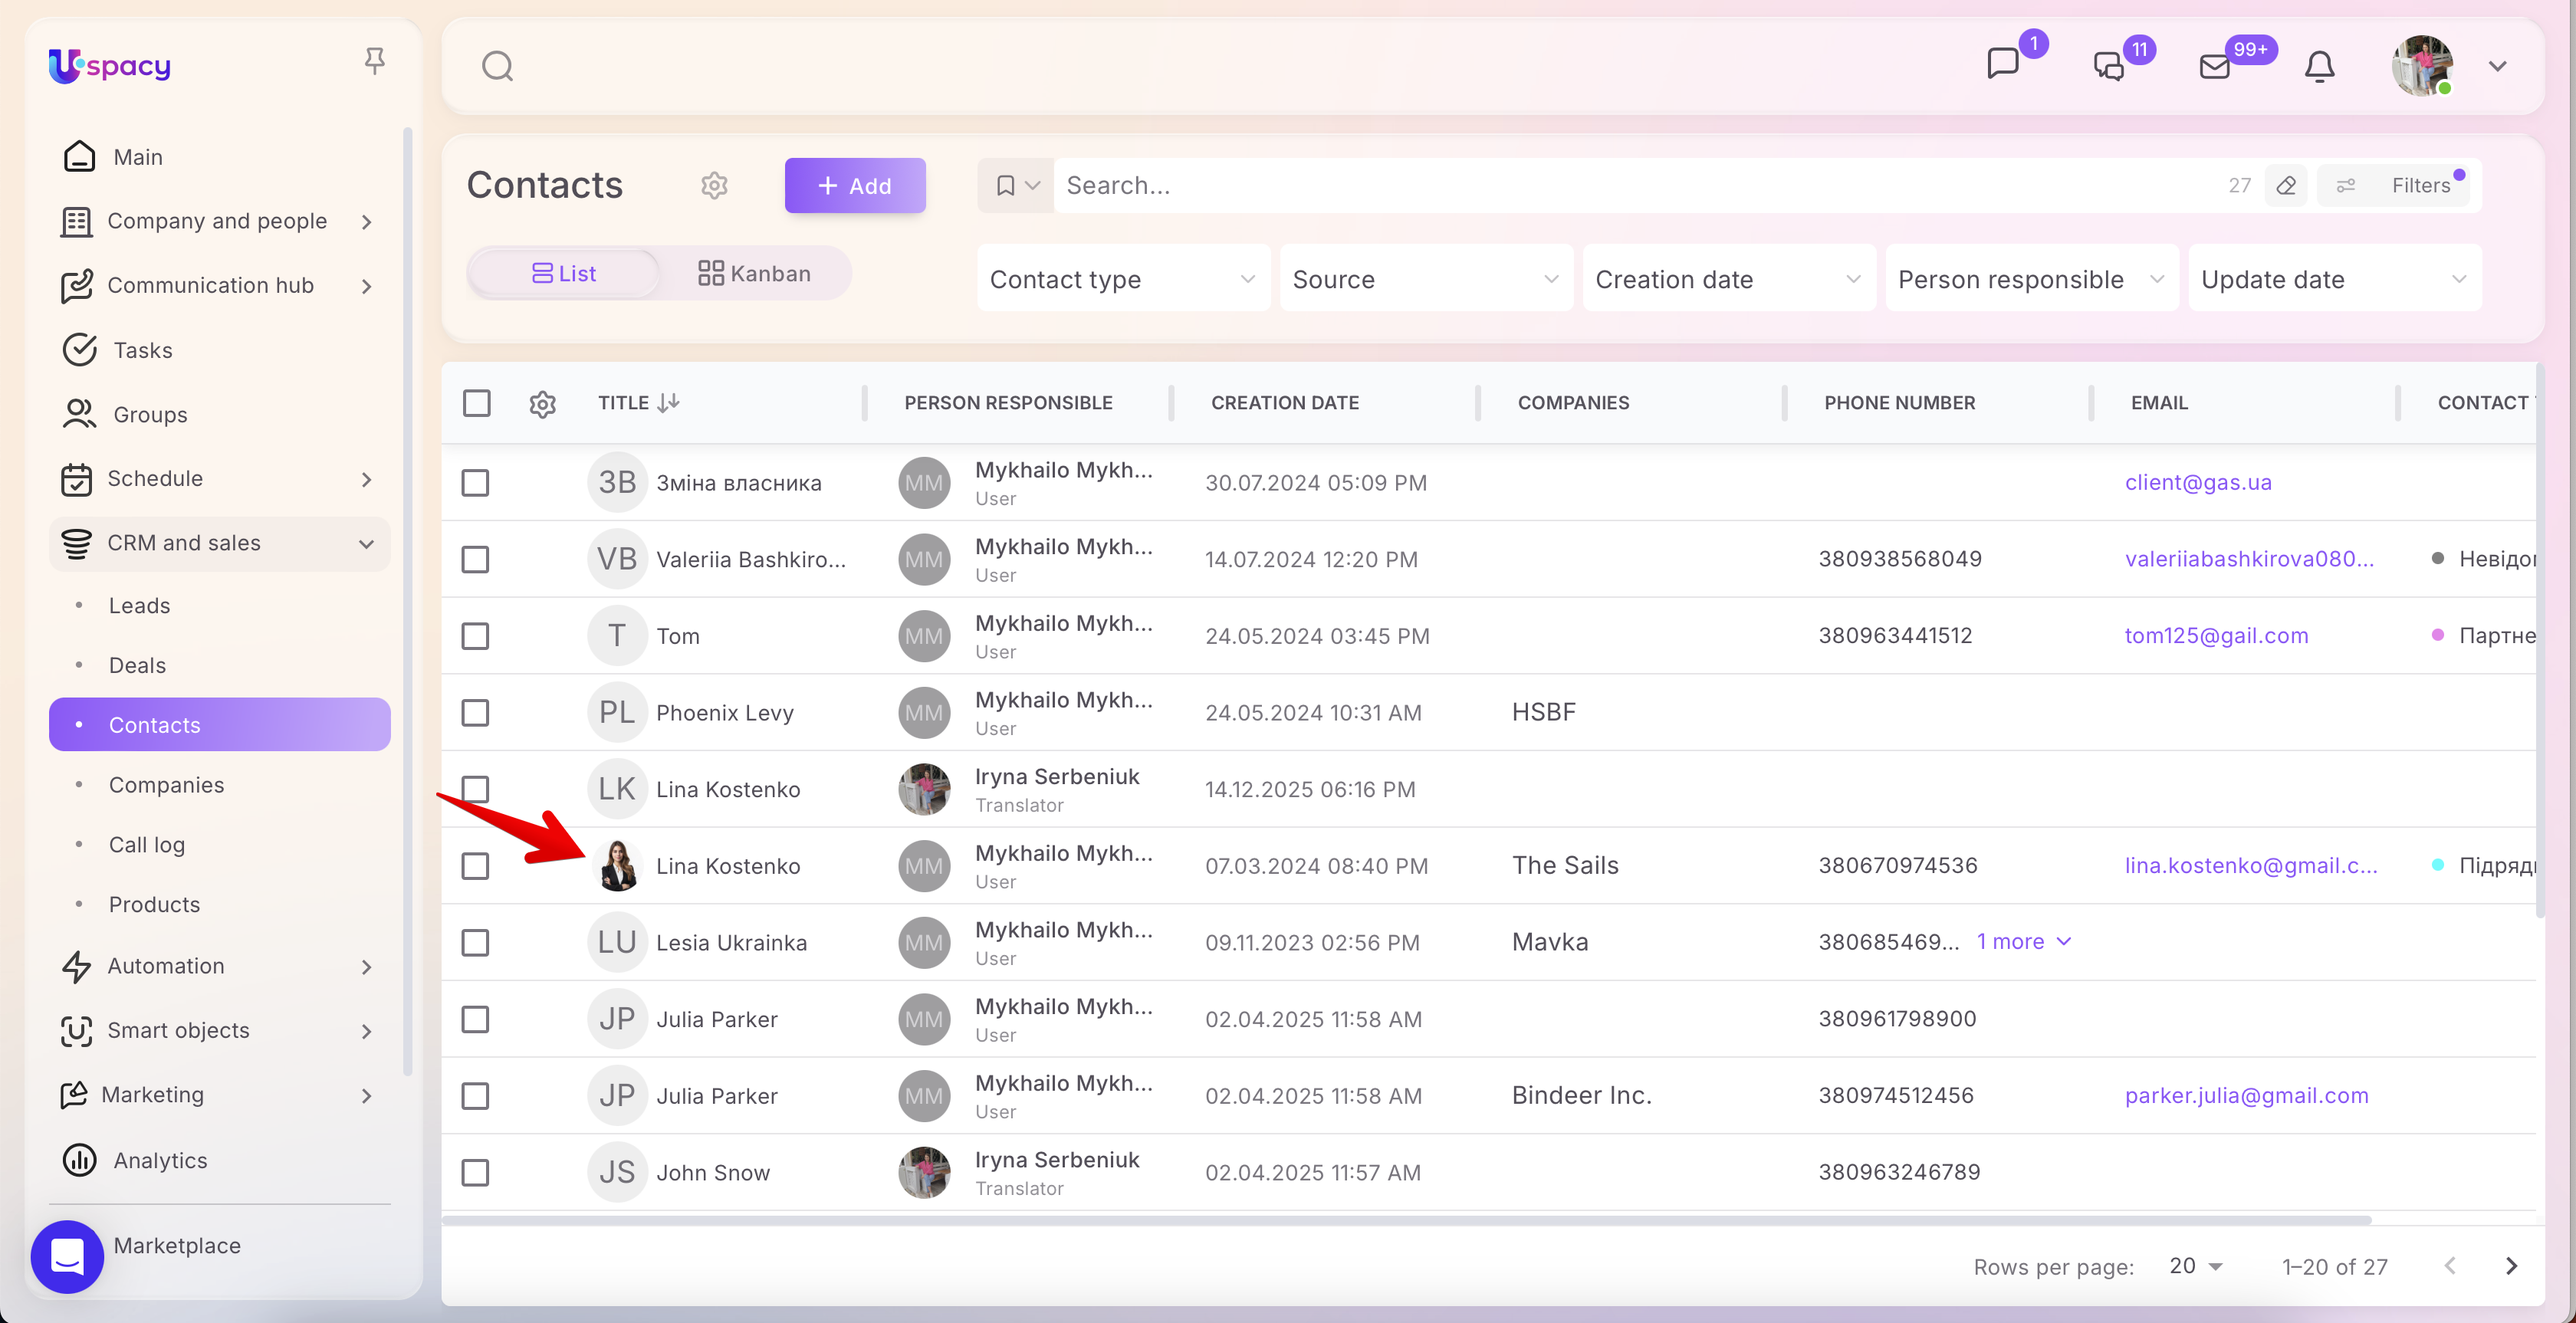Click the eraser clear-filters icon
The image size is (2576, 1323).
(2286, 186)
